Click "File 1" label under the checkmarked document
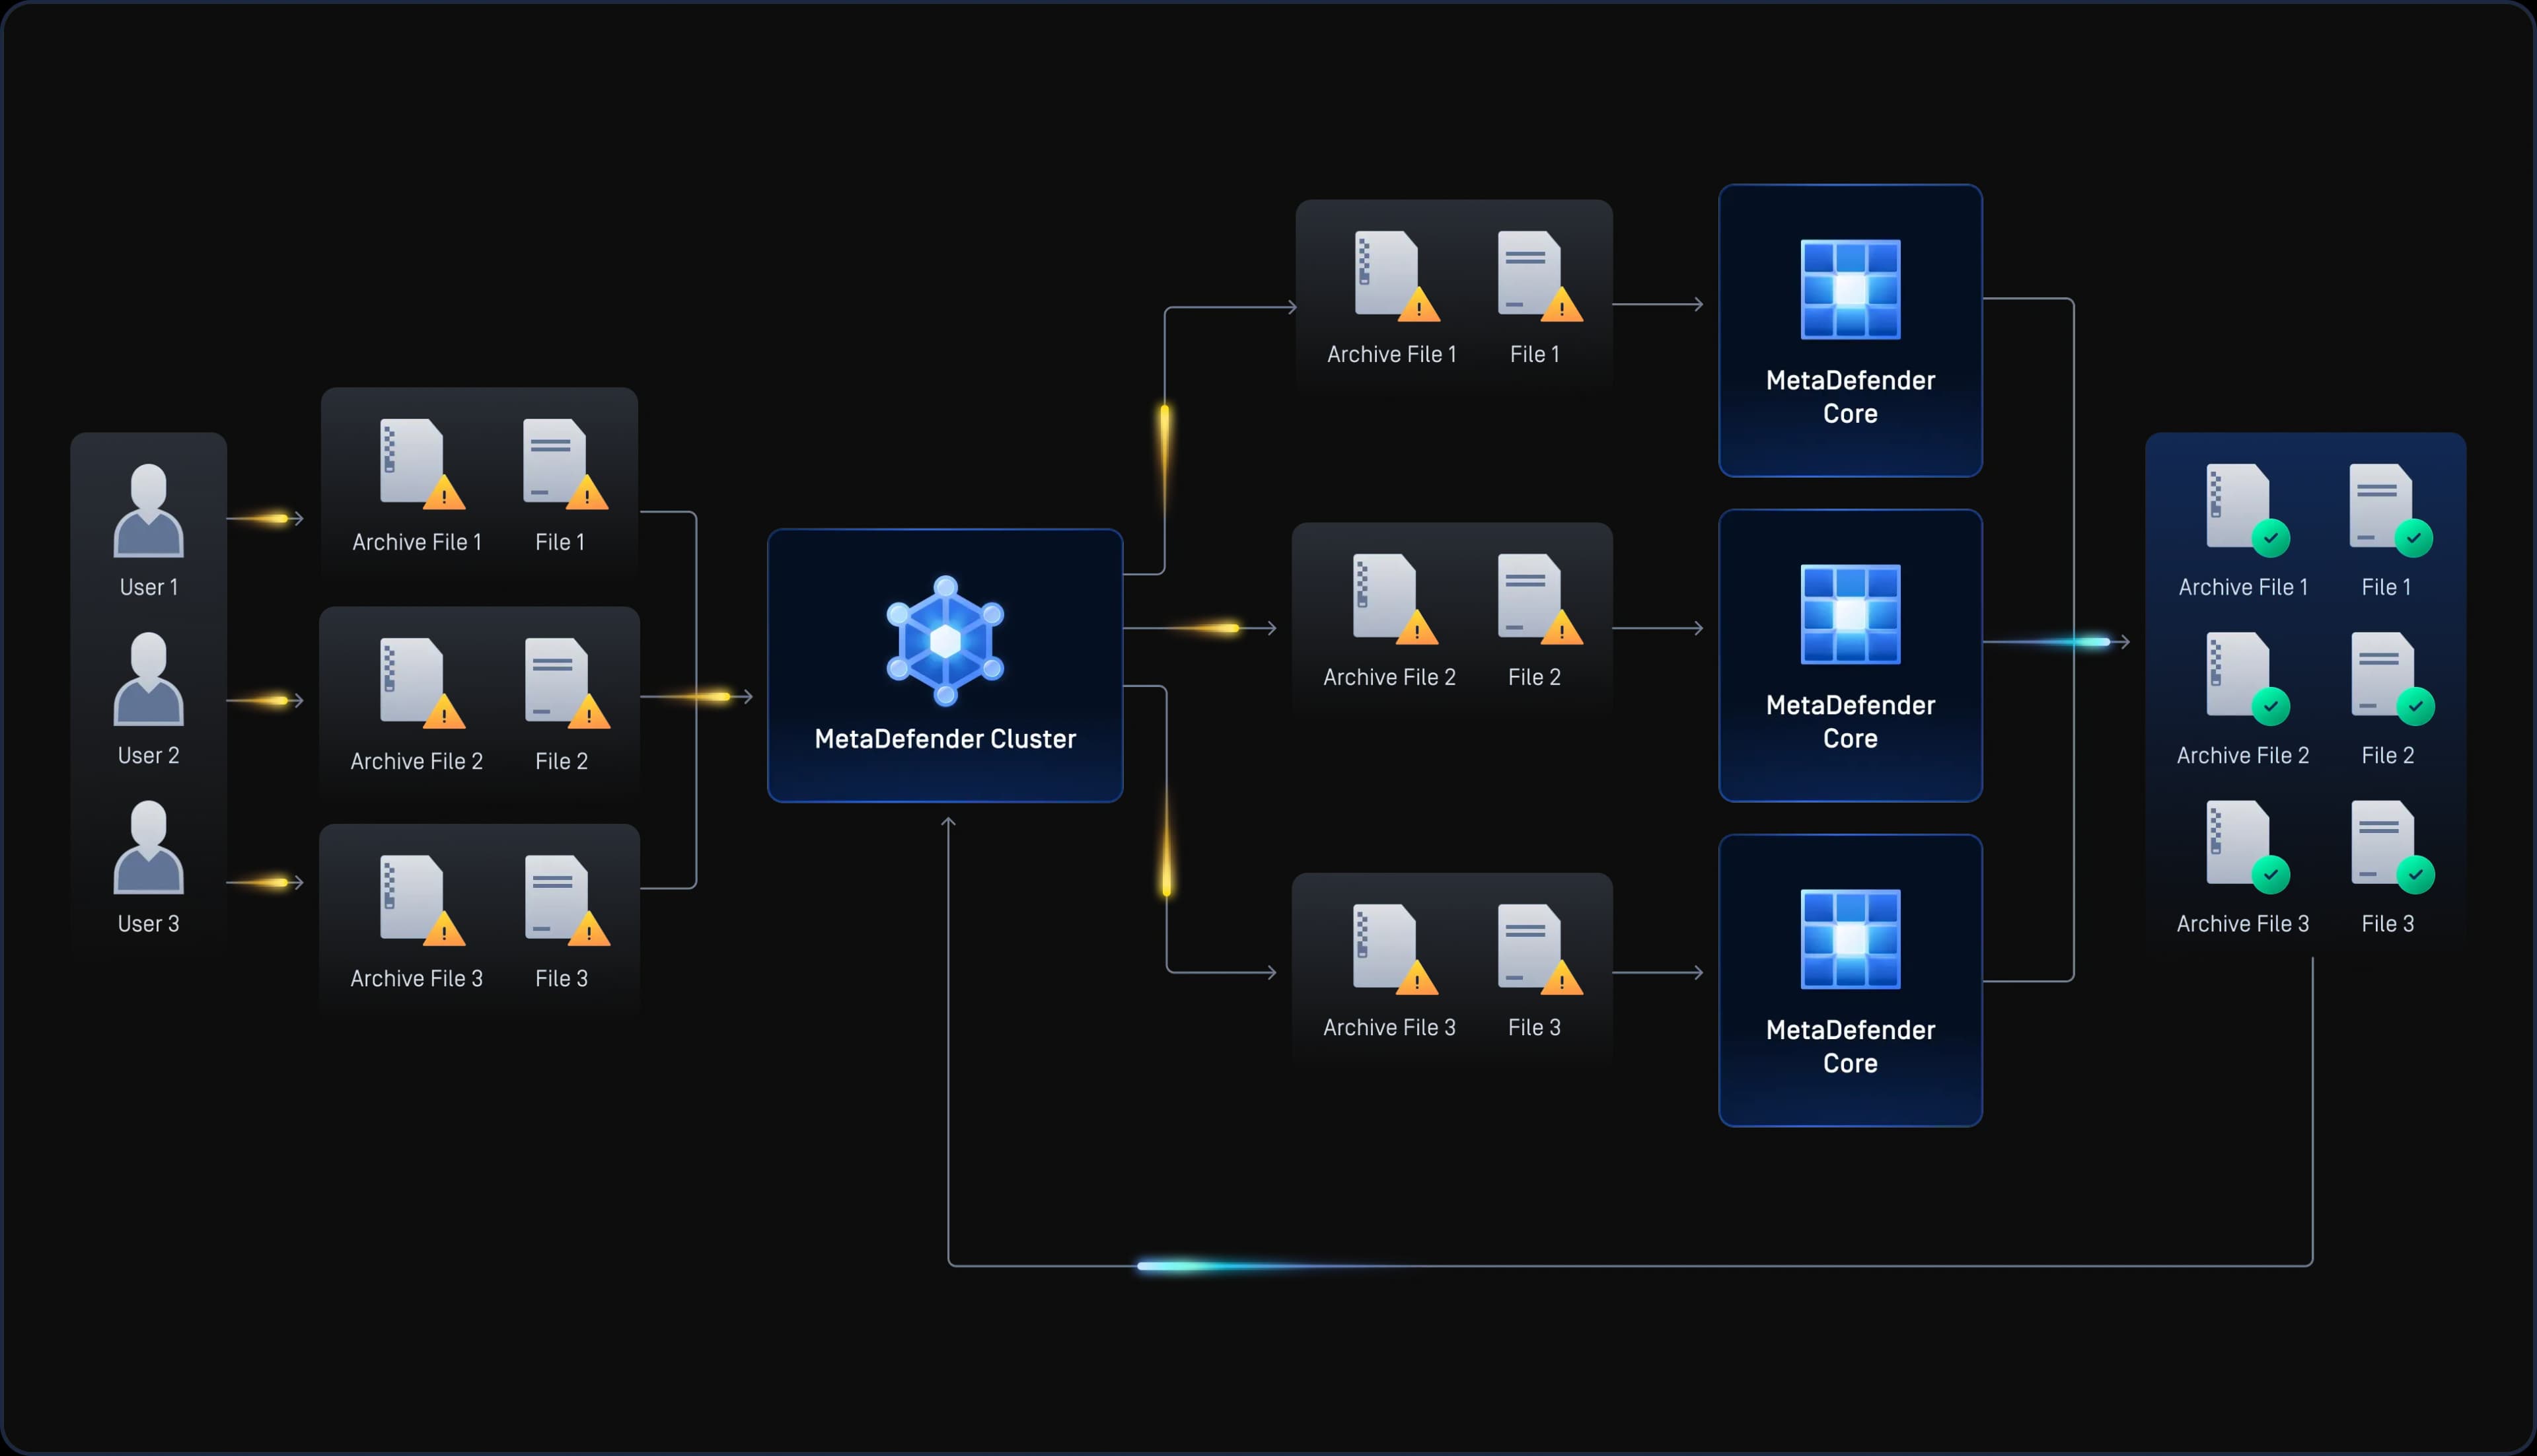This screenshot has height=1456, width=2537. pyautogui.click(x=2386, y=587)
